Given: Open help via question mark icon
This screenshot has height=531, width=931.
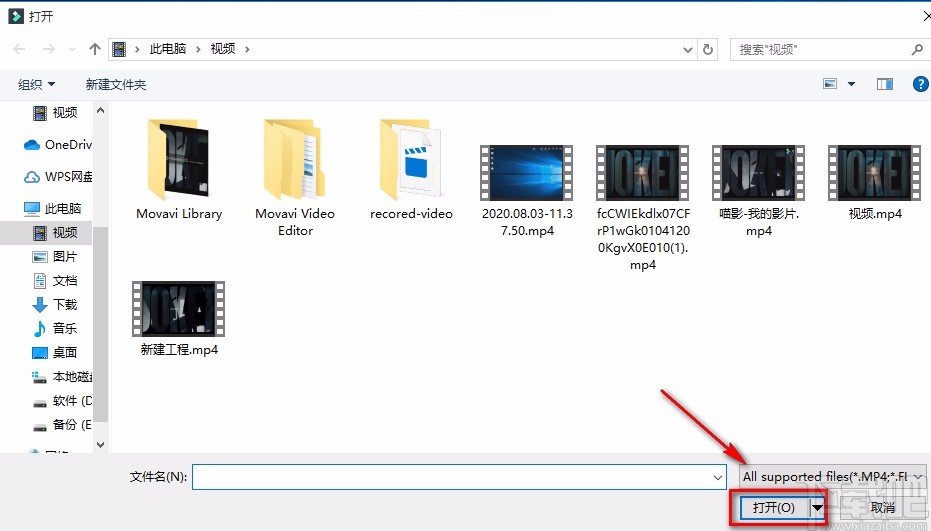Looking at the screenshot, I should pos(920,84).
